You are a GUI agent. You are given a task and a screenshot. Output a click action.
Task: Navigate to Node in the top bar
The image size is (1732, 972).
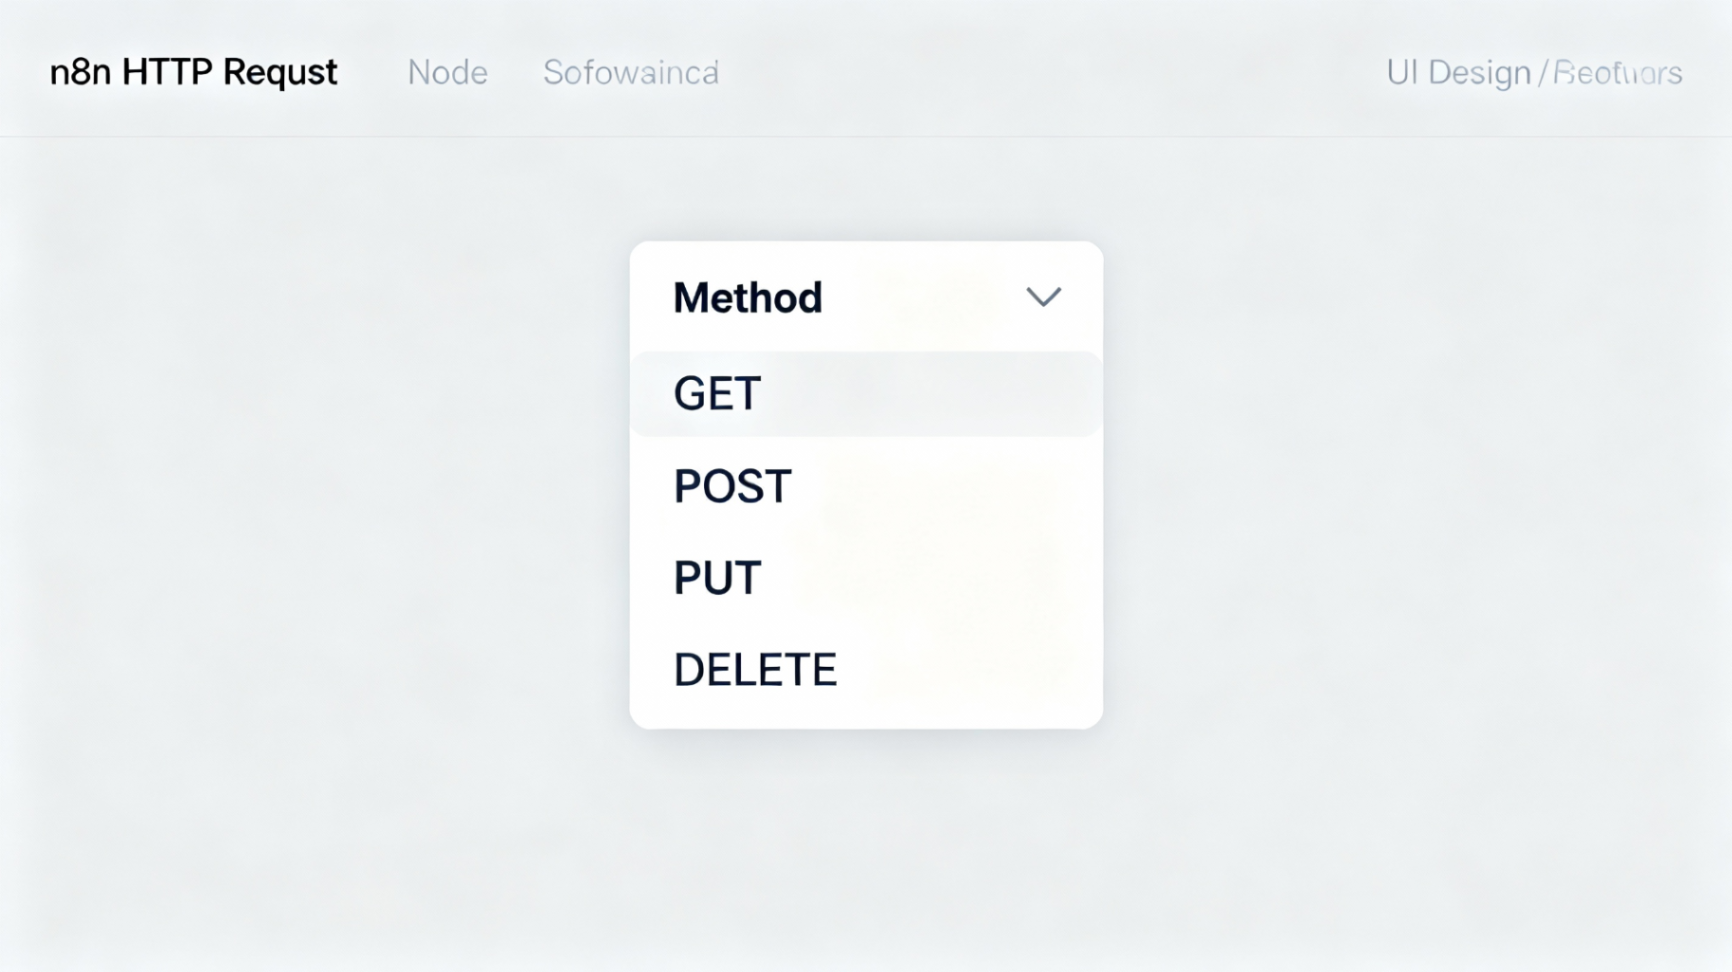[447, 72]
